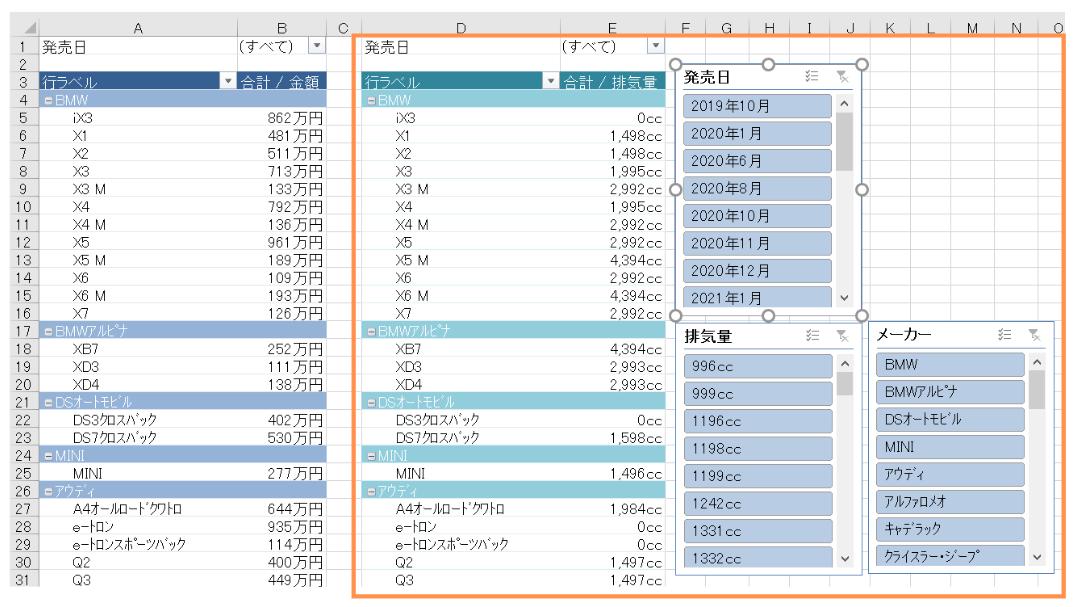1075x607 pixels.
Task: Toggle the 1196cc item in the 排気量 slicer
Action: pyautogui.click(x=758, y=421)
